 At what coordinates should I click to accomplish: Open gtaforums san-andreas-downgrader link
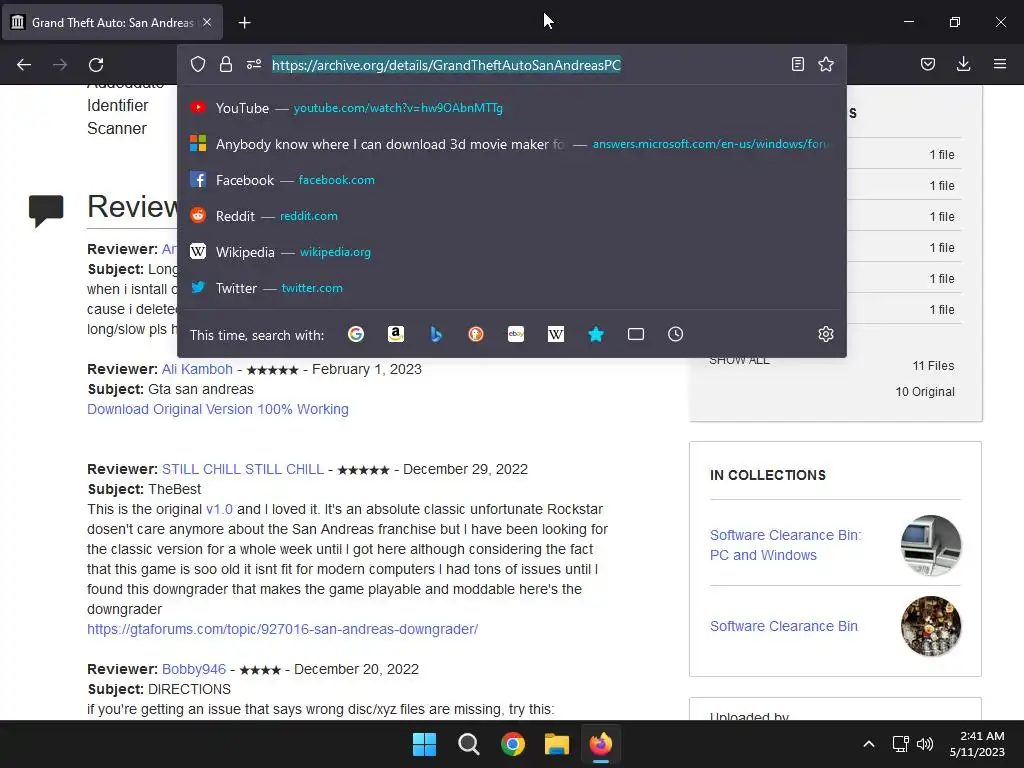[282, 629]
